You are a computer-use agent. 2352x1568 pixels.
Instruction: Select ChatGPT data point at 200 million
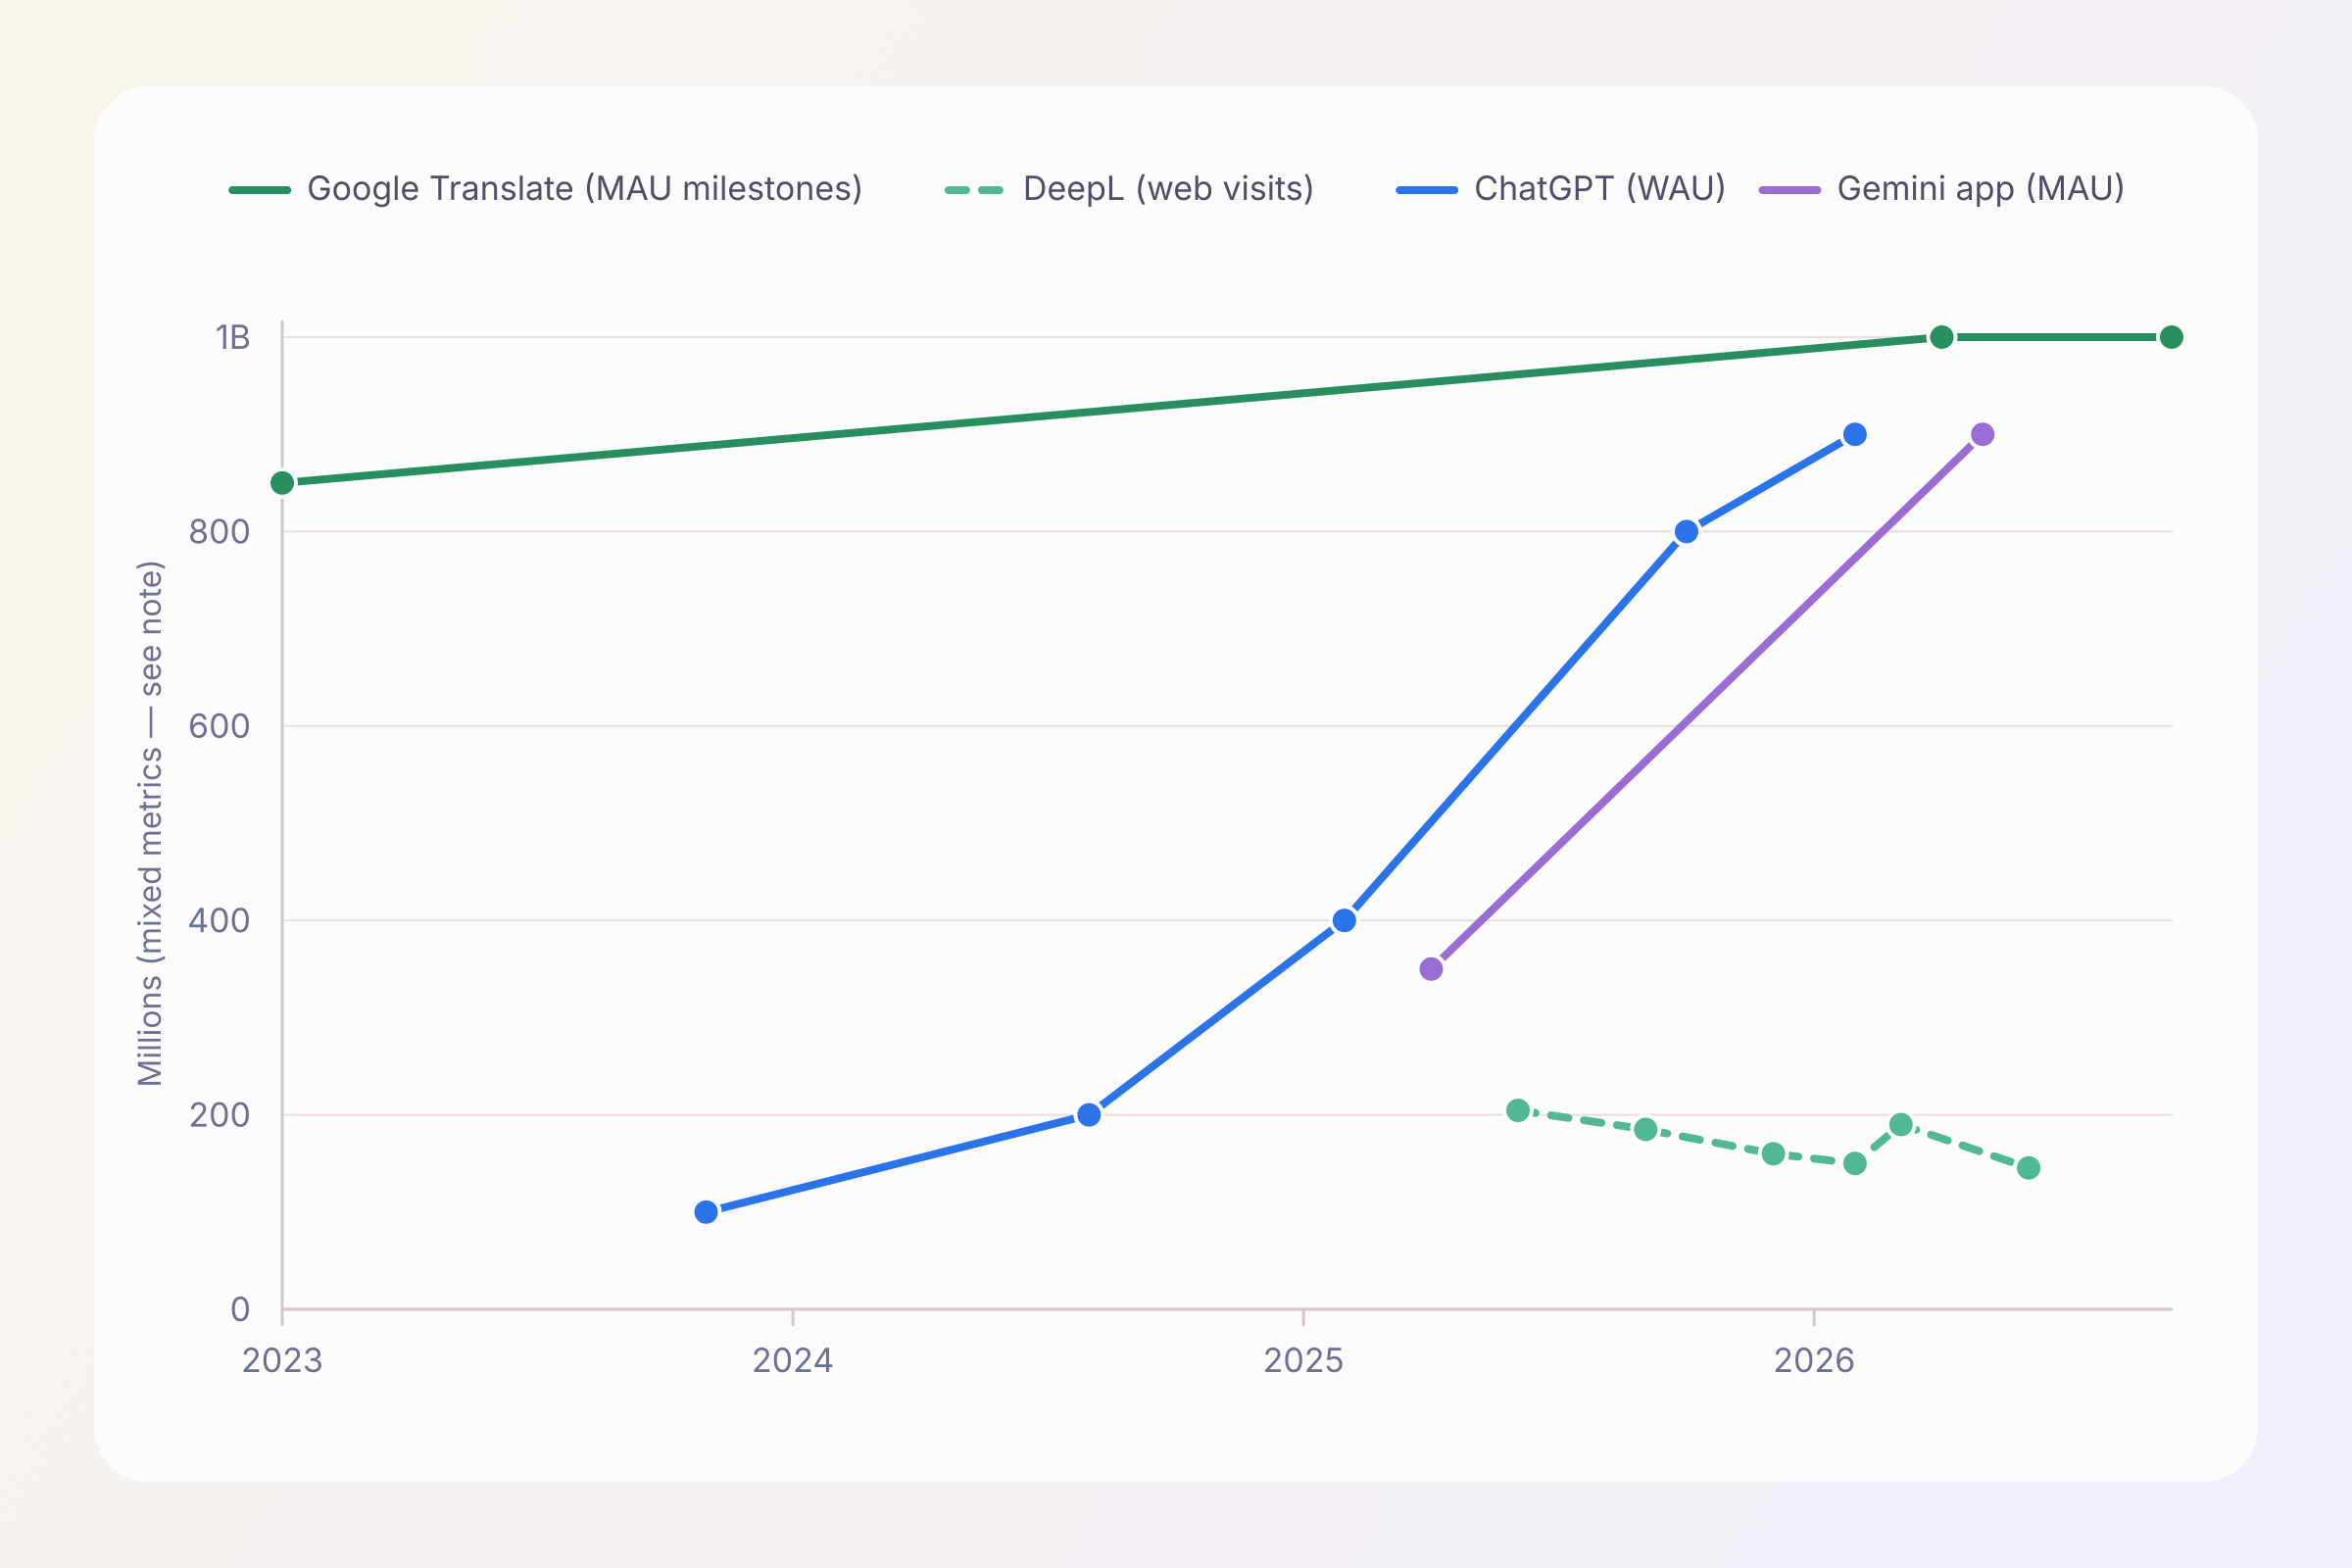pos(1089,1115)
